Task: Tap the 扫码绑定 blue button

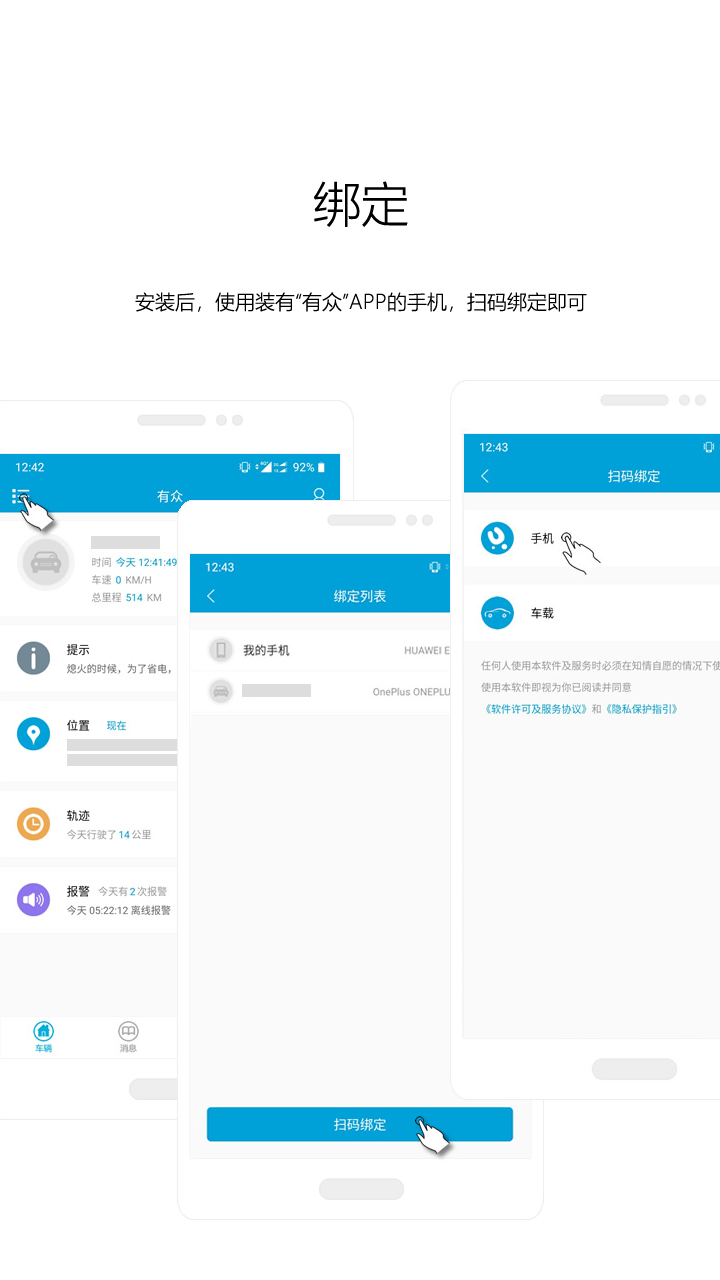Action: 360,1124
